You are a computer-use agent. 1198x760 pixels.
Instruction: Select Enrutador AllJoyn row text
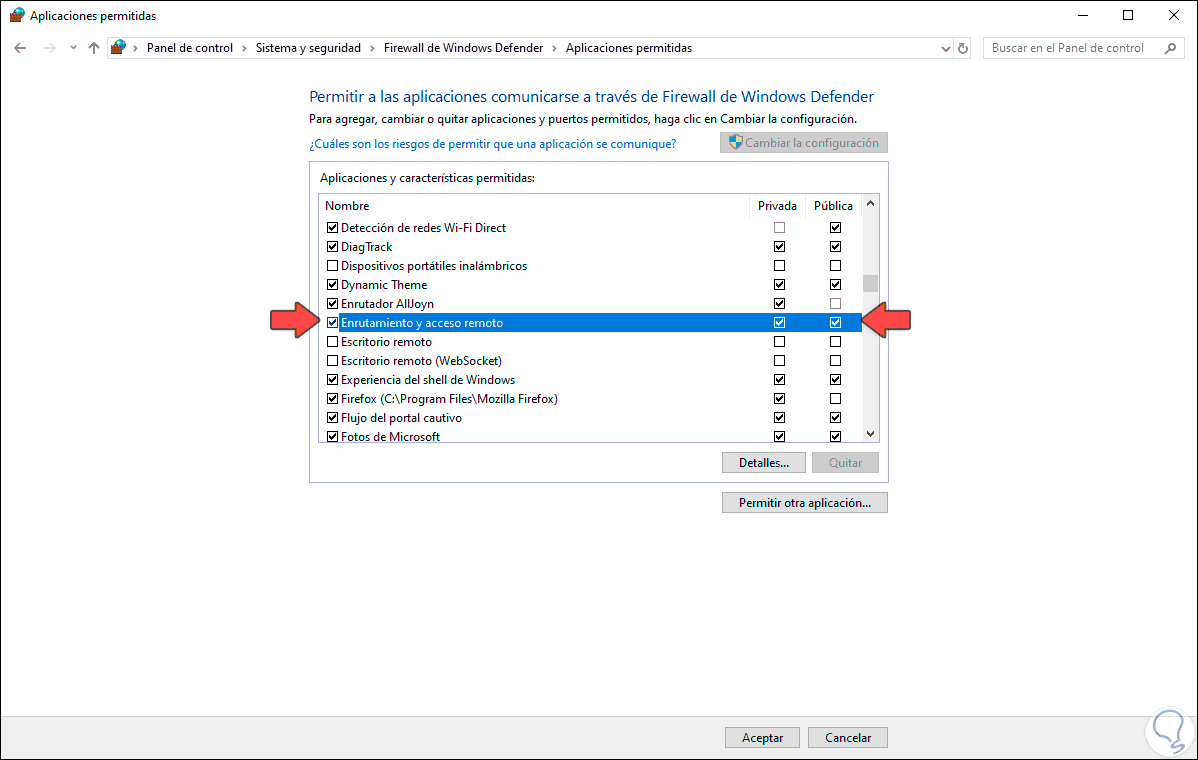click(x=387, y=304)
